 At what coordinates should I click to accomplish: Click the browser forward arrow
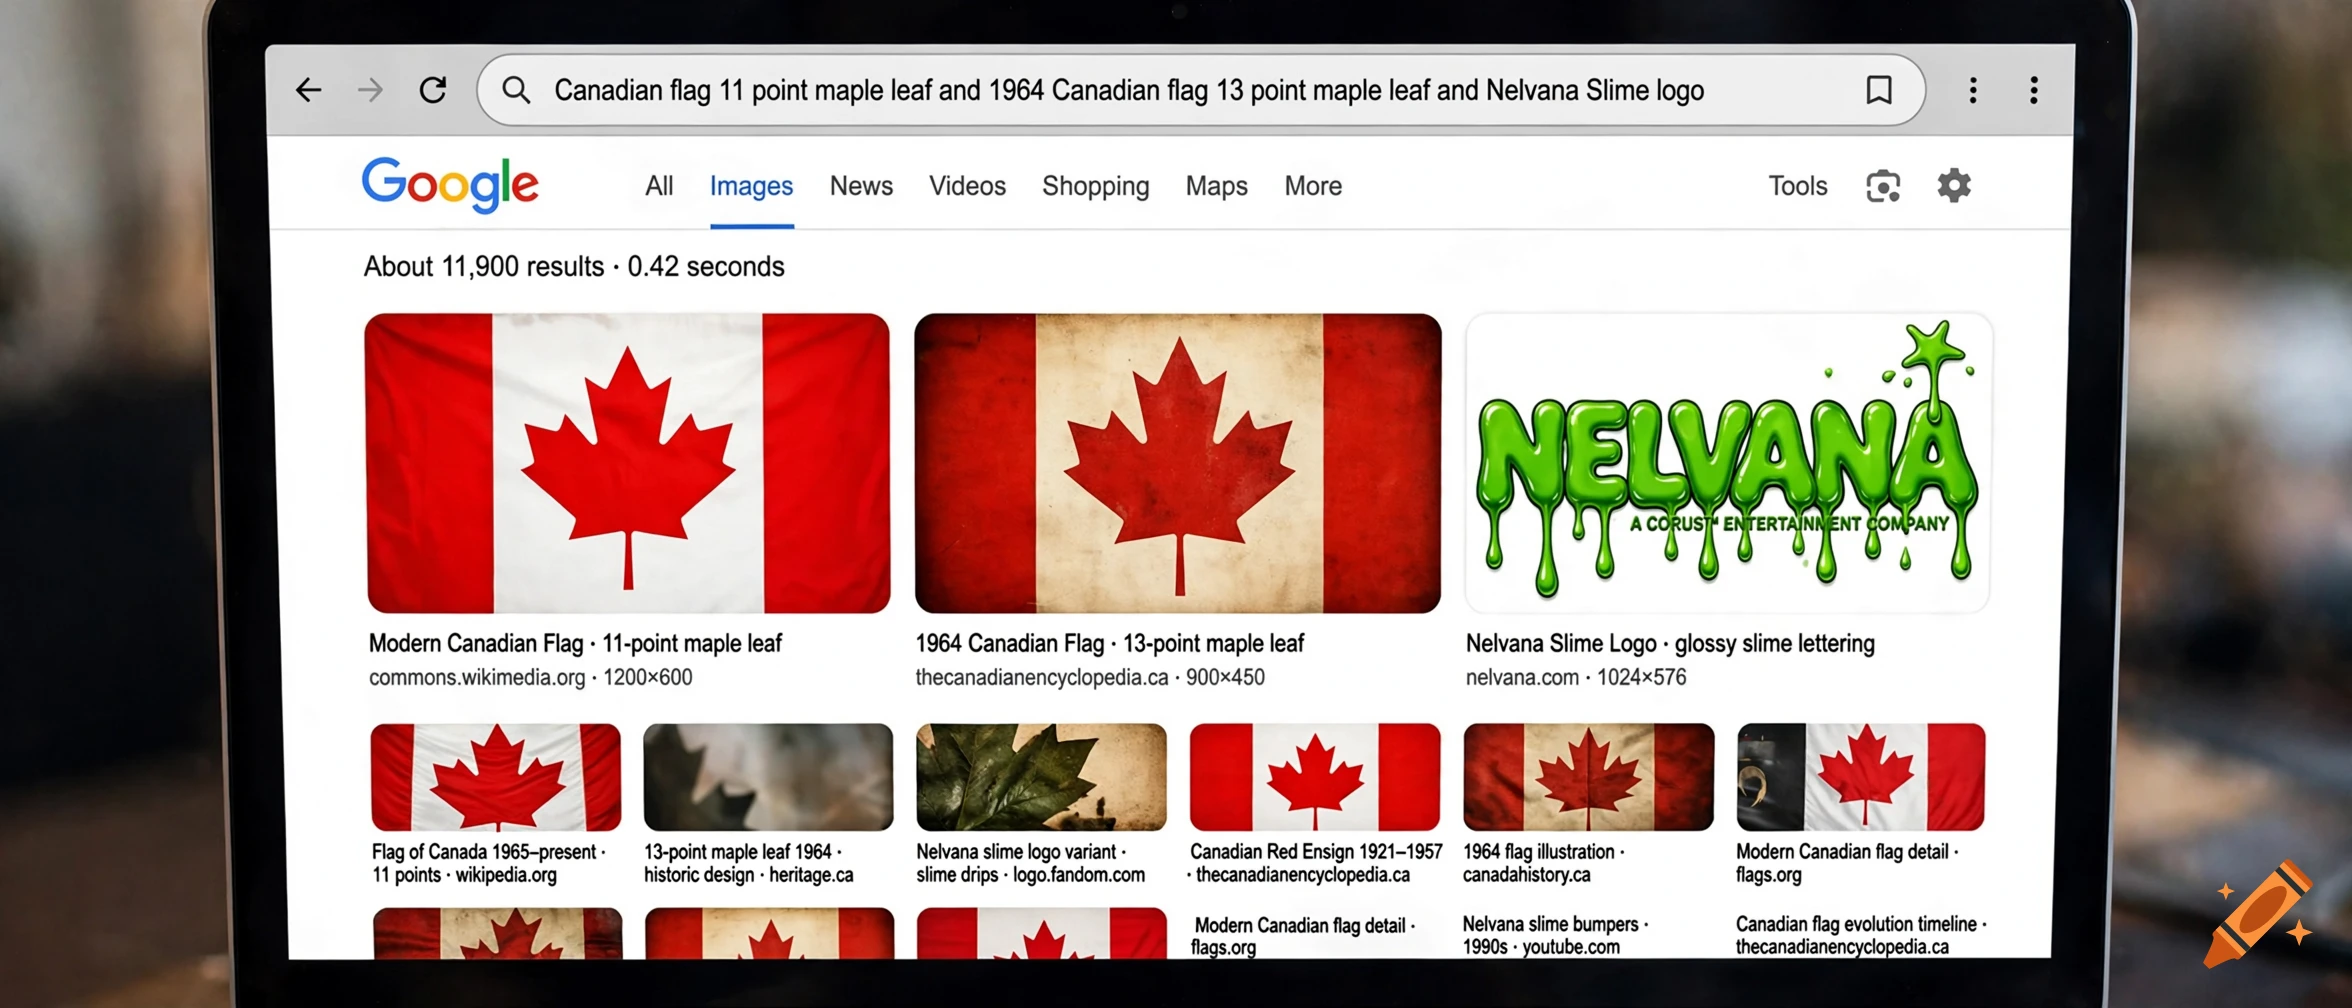click(370, 90)
